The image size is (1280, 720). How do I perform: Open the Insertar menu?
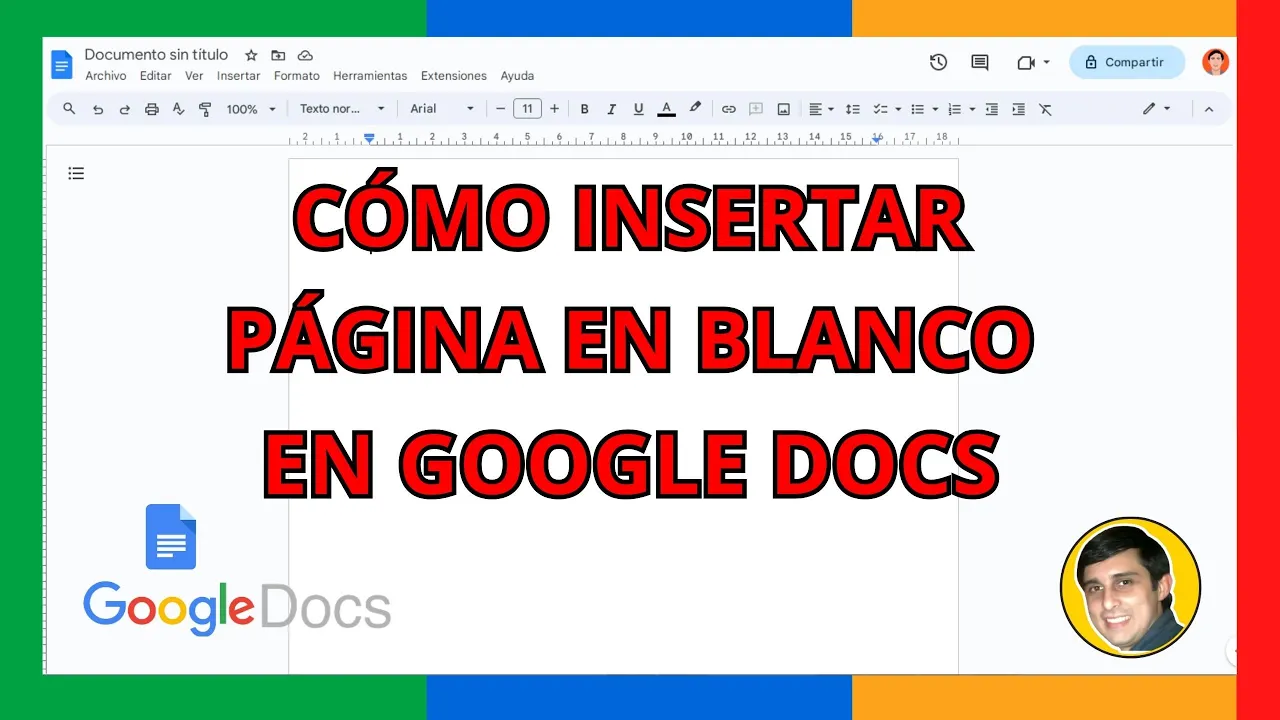[x=238, y=76]
